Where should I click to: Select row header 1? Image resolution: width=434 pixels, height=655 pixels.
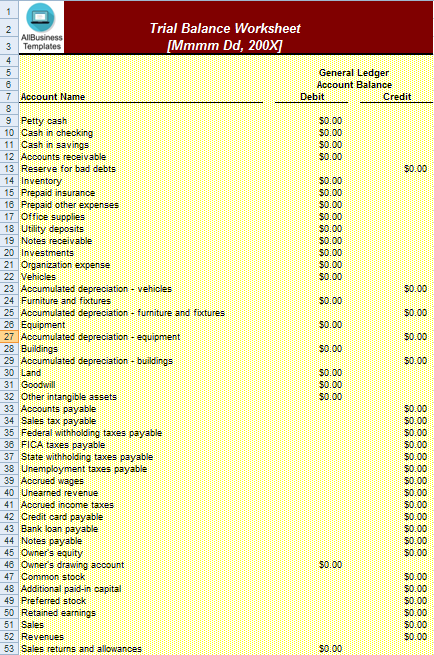9,12
